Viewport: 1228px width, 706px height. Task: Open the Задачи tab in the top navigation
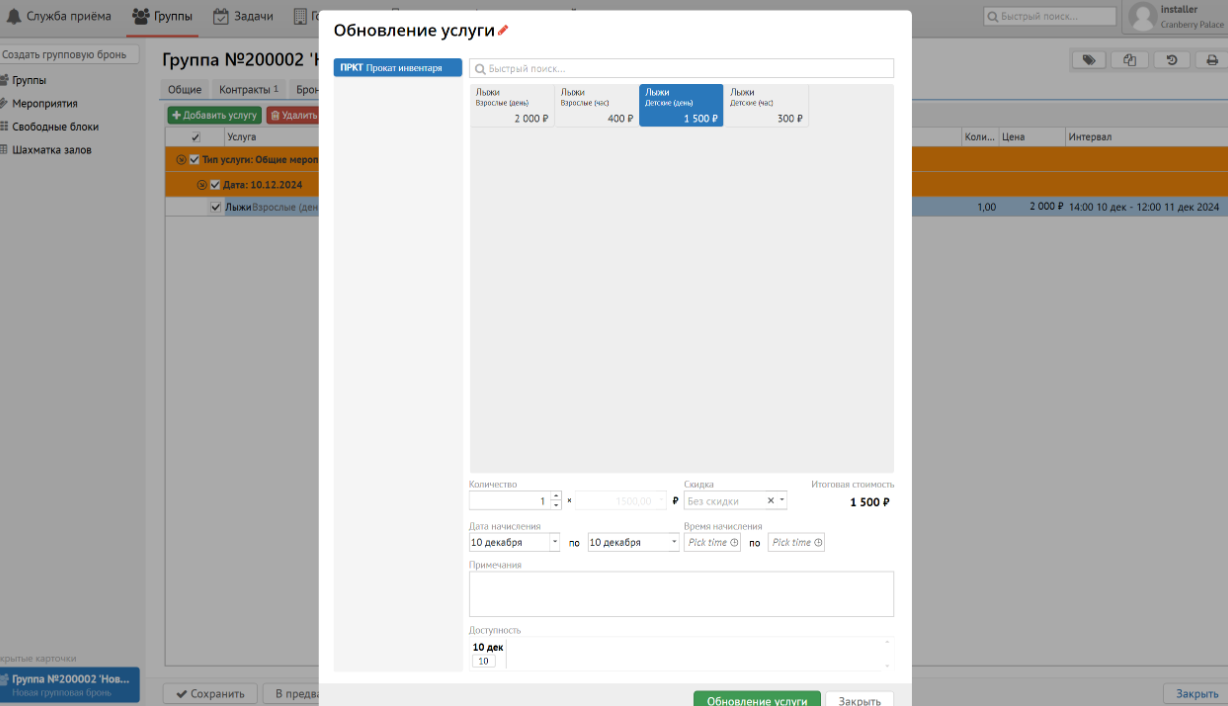click(243, 17)
